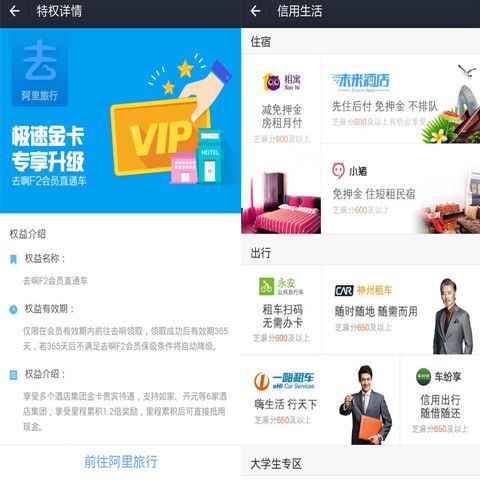Tap back arrow beside 信用生活
Image resolution: width=480 pixels, height=480 pixels.
(x=255, y=11)
